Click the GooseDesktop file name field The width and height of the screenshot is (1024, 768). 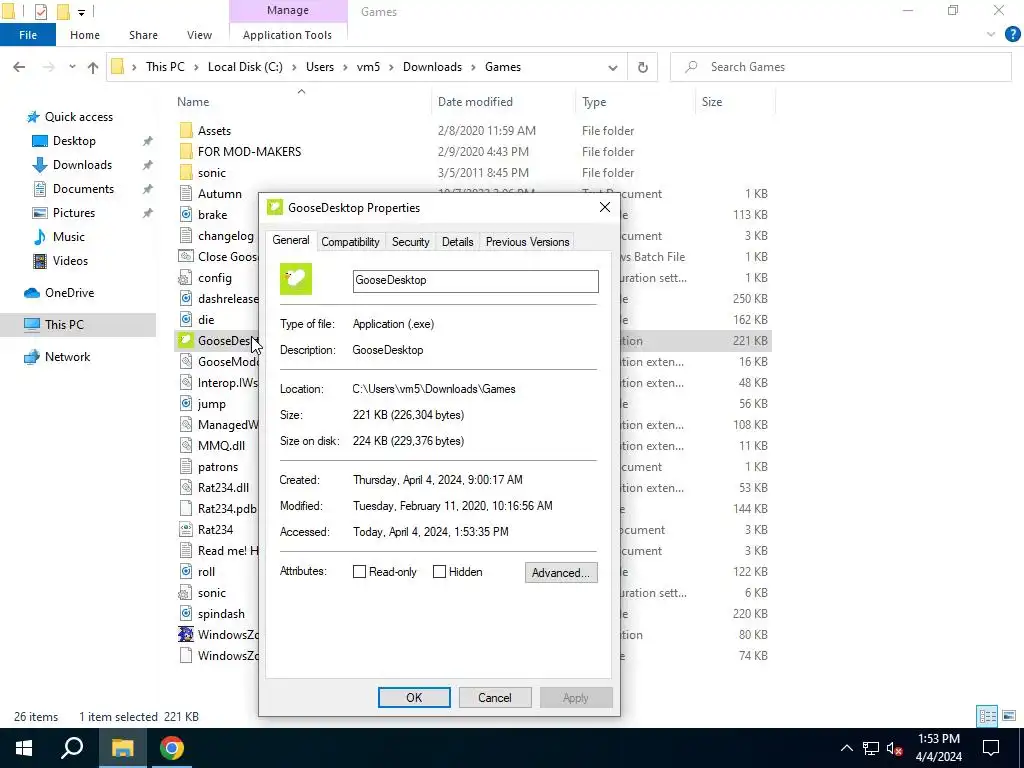475,281
